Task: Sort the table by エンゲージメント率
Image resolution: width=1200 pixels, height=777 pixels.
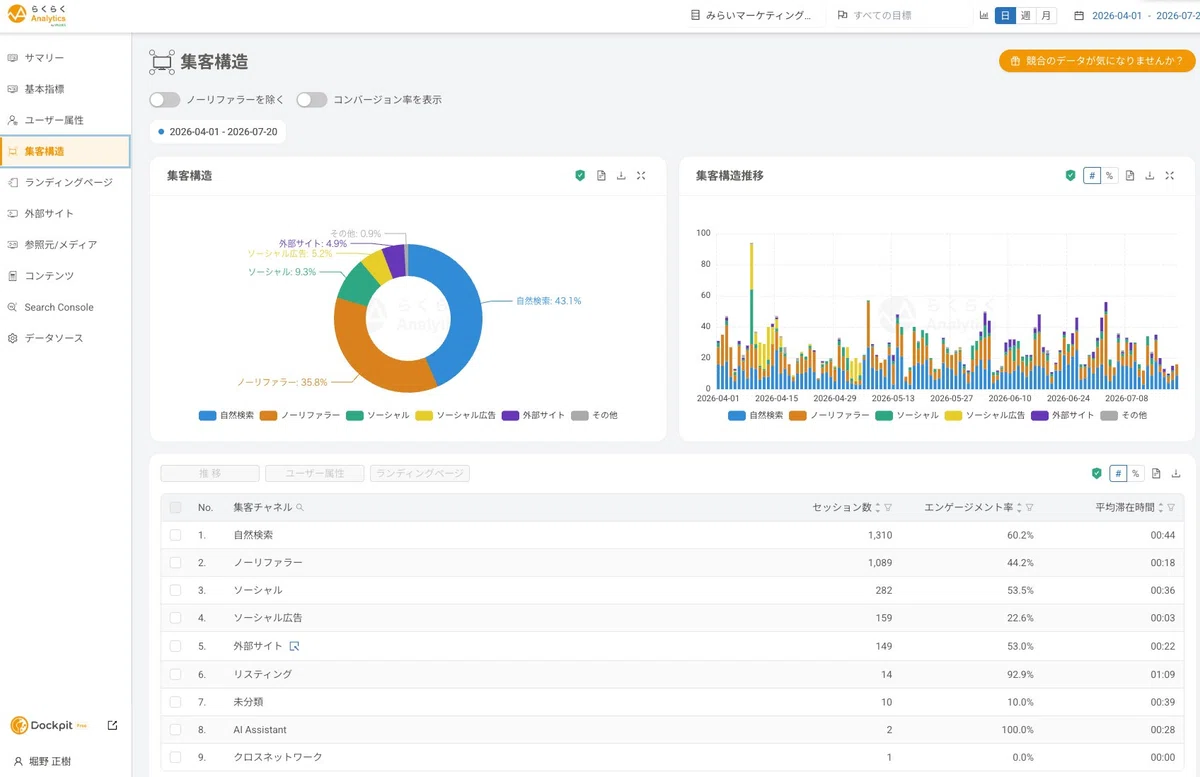Action: (x=1020, y=508)
